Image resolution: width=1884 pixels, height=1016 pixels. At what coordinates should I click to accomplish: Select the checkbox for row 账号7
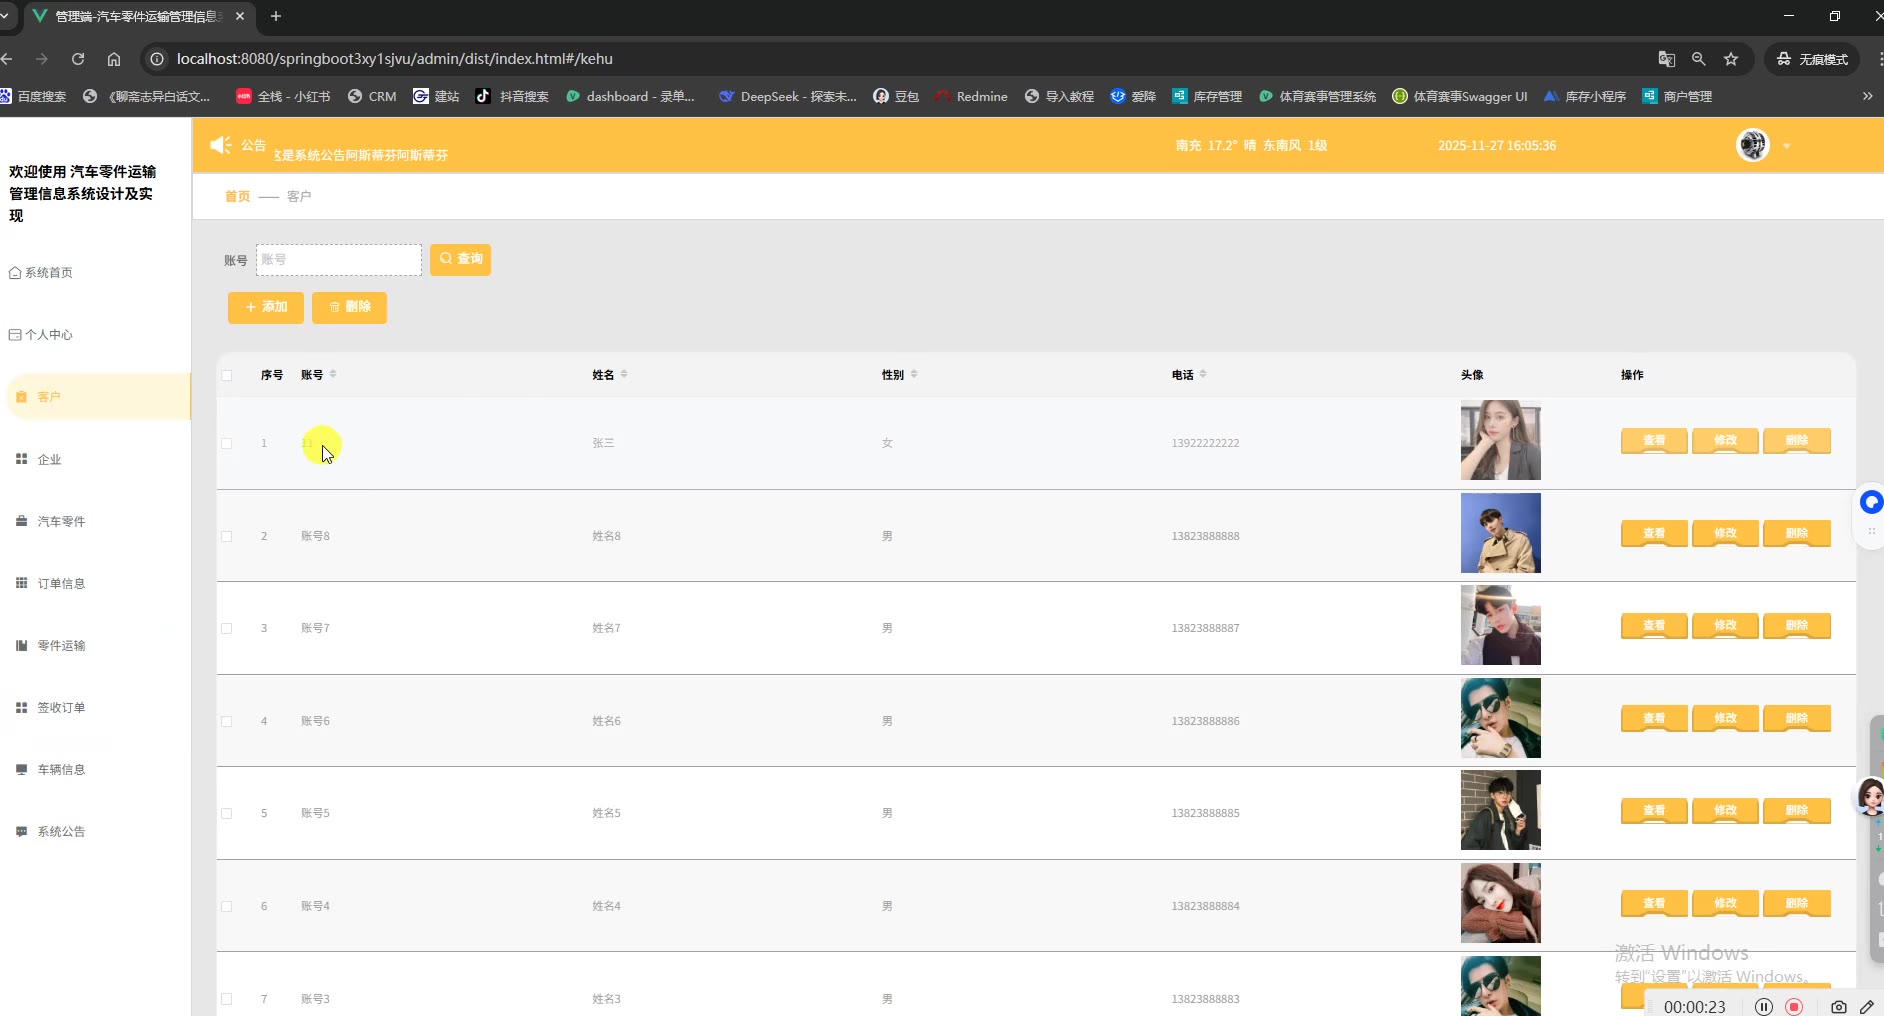[x=227, y=629]
